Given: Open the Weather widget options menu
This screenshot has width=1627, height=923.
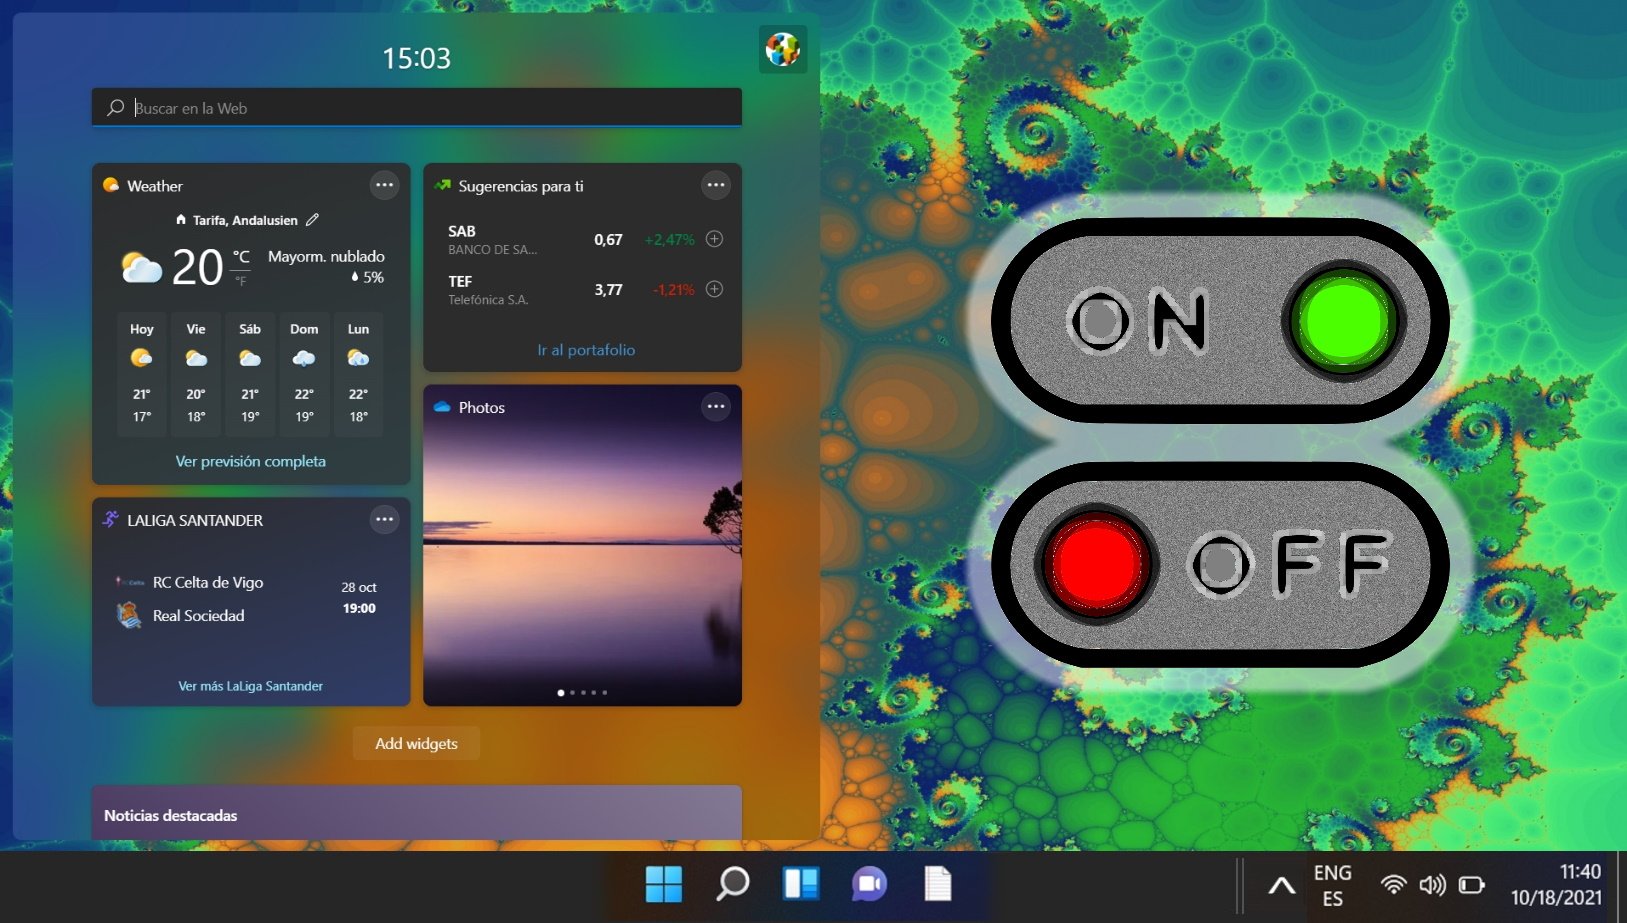Looking at the screenshot, I should (x=385, y=185).
